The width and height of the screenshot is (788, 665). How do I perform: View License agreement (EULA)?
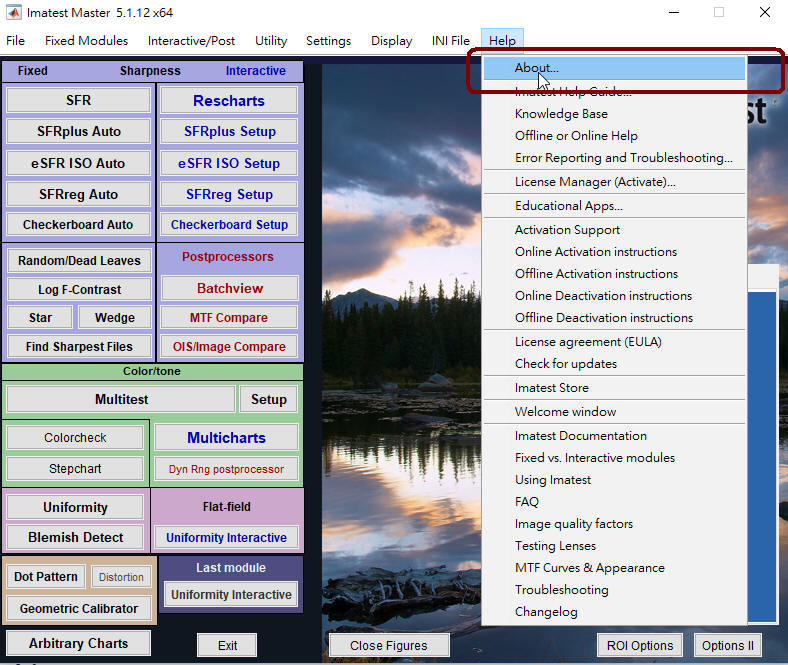614,342
